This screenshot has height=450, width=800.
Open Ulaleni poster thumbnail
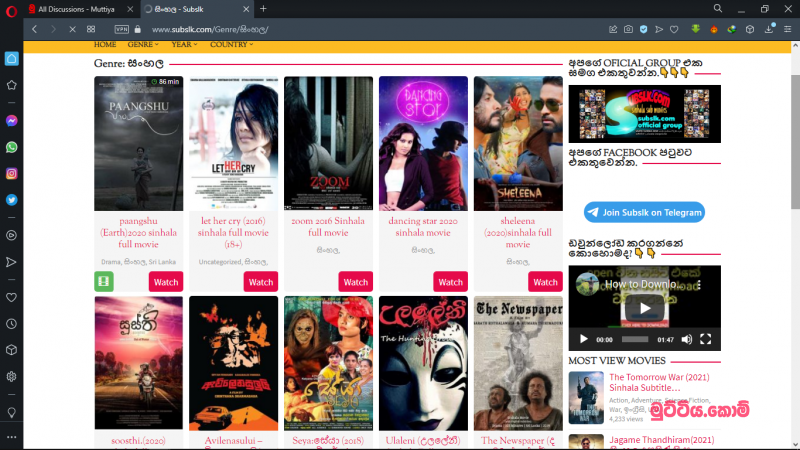pos(423,363)
